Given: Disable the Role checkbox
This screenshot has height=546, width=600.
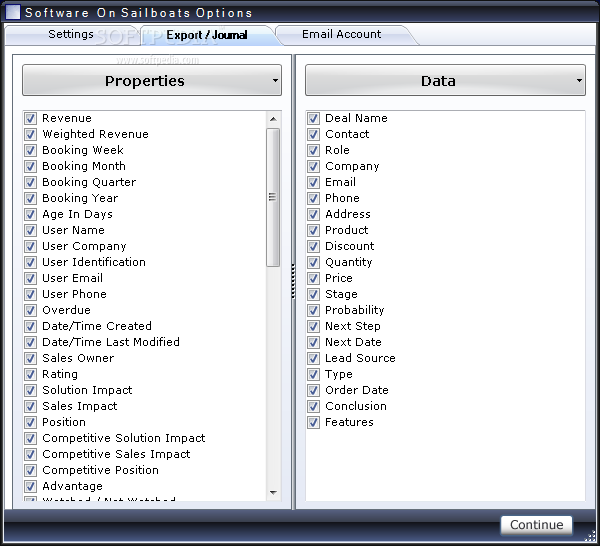Looking at the screenshot, I should point(313,150).
